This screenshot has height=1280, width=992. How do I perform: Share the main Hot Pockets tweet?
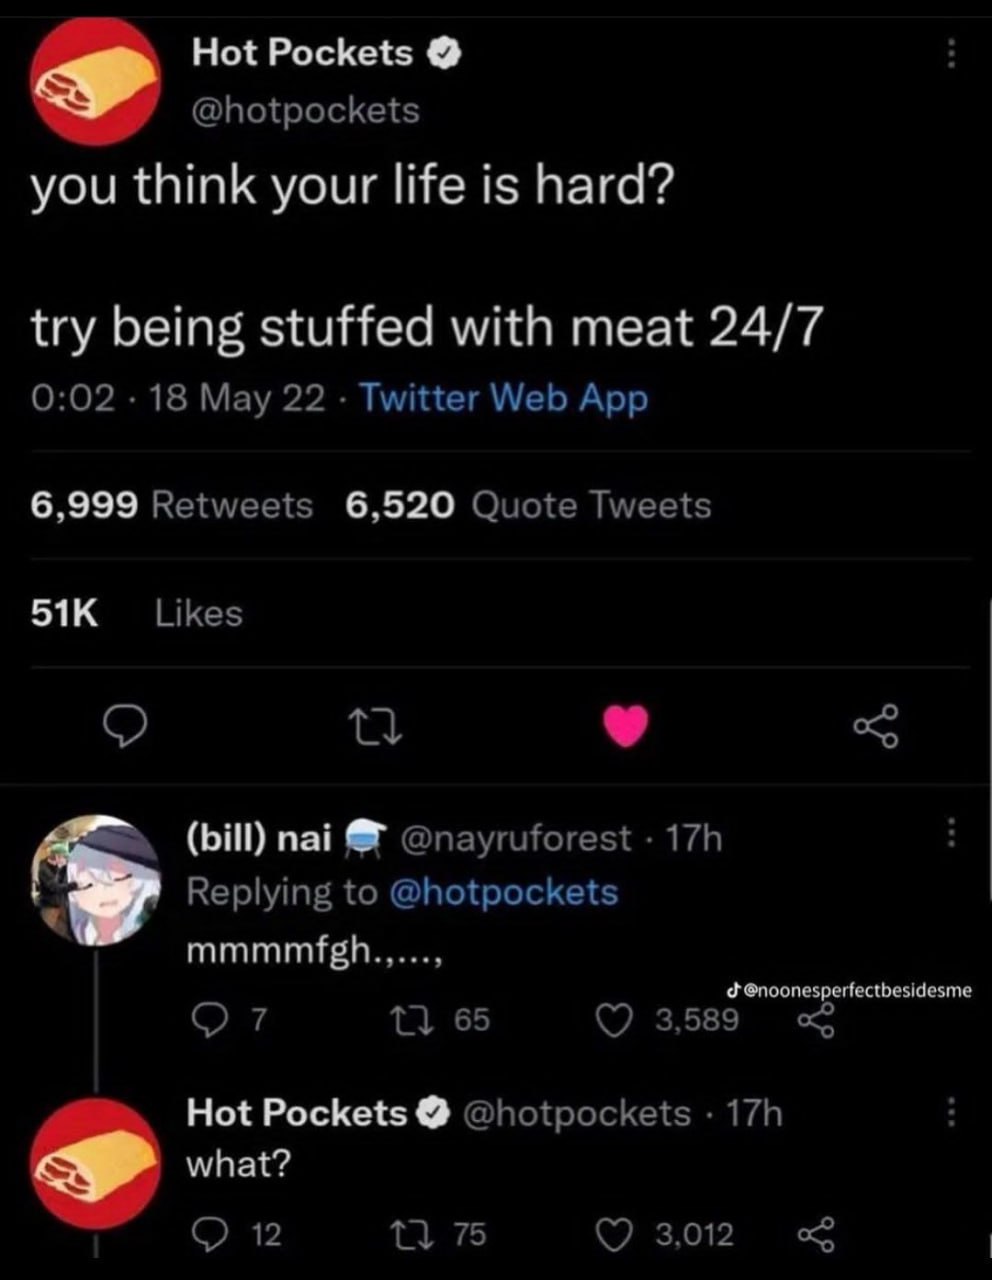pyautogui.click(x=876, y=726)
